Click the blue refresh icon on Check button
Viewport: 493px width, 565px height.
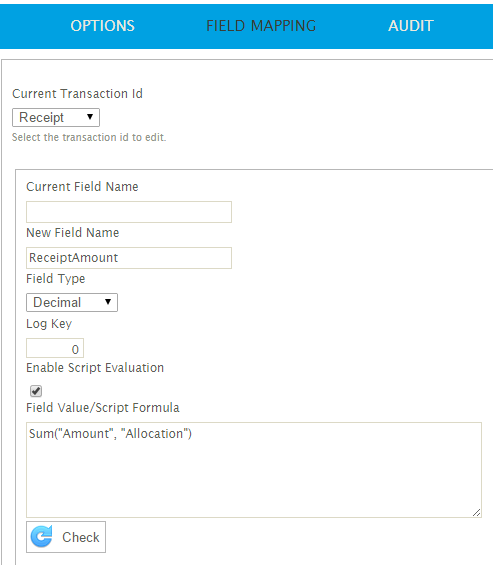pyautogui.click(x=41, y=537)
